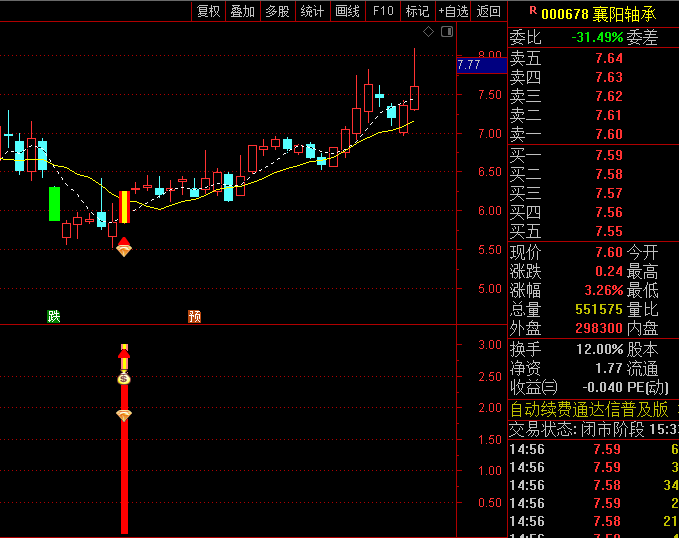
Task: Click the 买二 price 7.58
Action: (609, 174)
